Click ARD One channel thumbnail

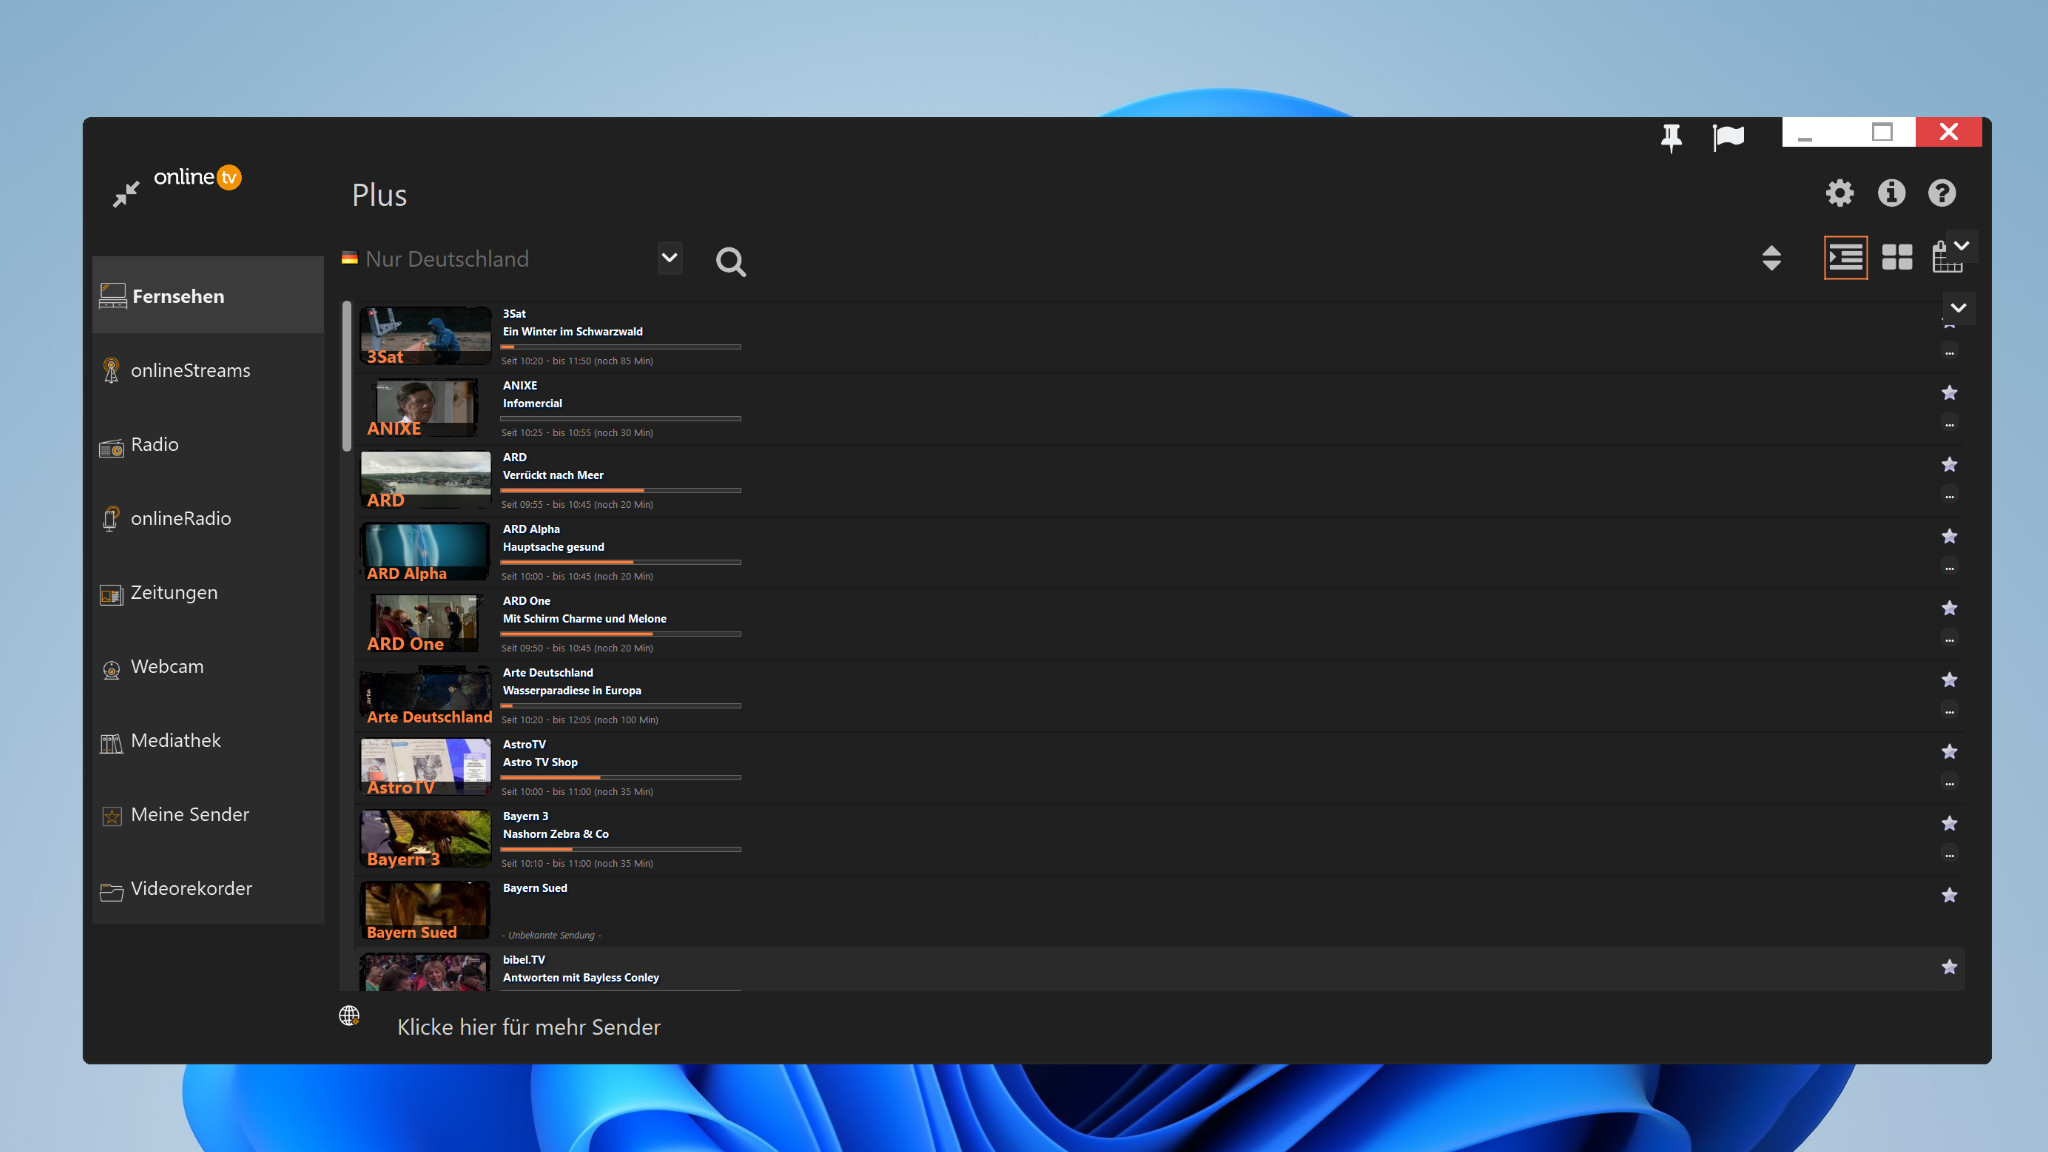[x=426, y=624]
